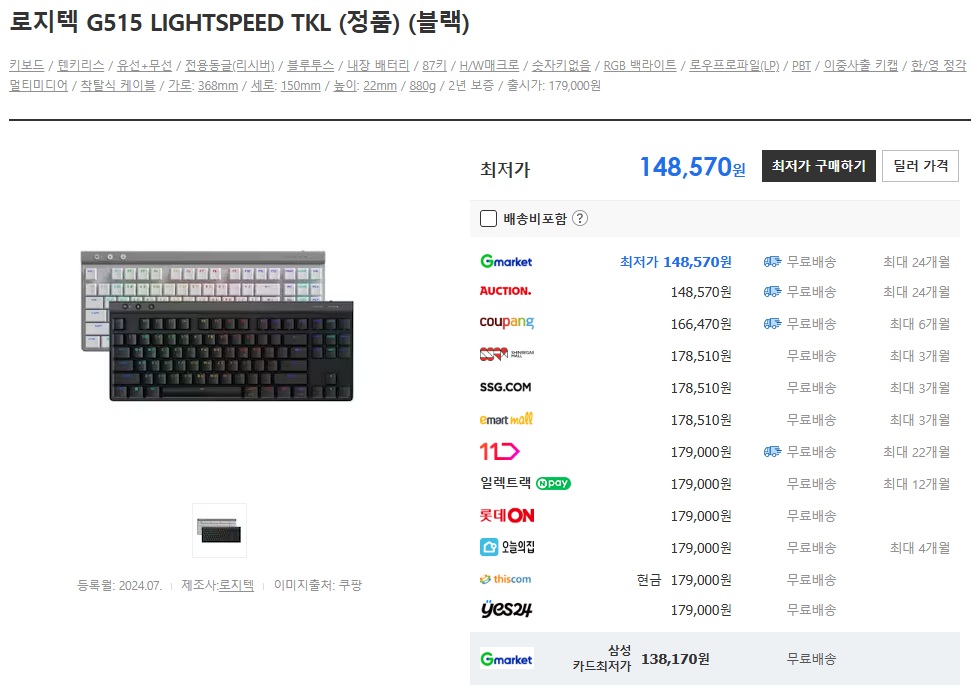Click the 로지텍 manufacturer link
The width and height of the screenshot is (971, 692).
tap(236, 585)
